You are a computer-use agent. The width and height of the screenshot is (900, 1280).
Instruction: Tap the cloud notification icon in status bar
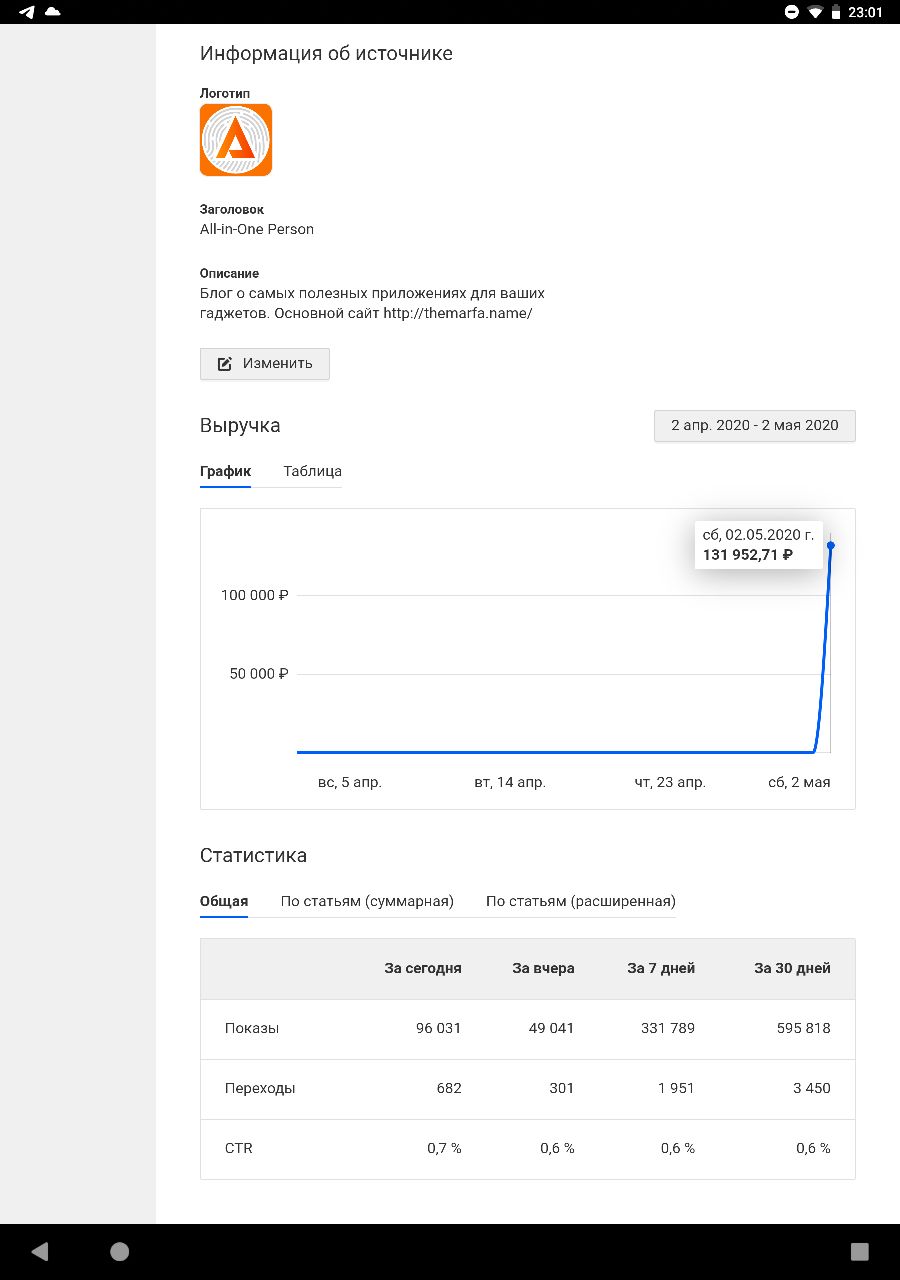[52, 12]
